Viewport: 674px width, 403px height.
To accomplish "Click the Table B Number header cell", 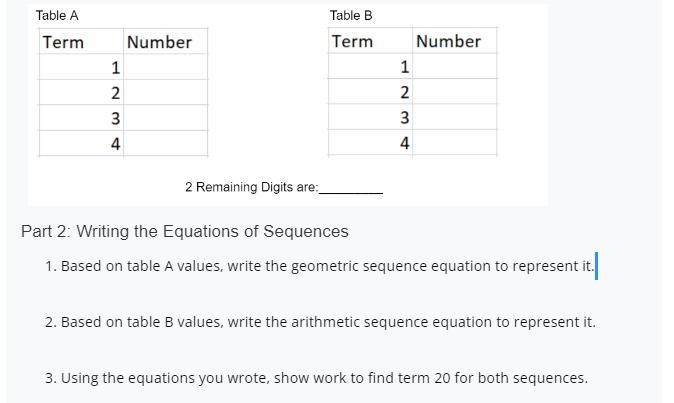I will point(455,40).
